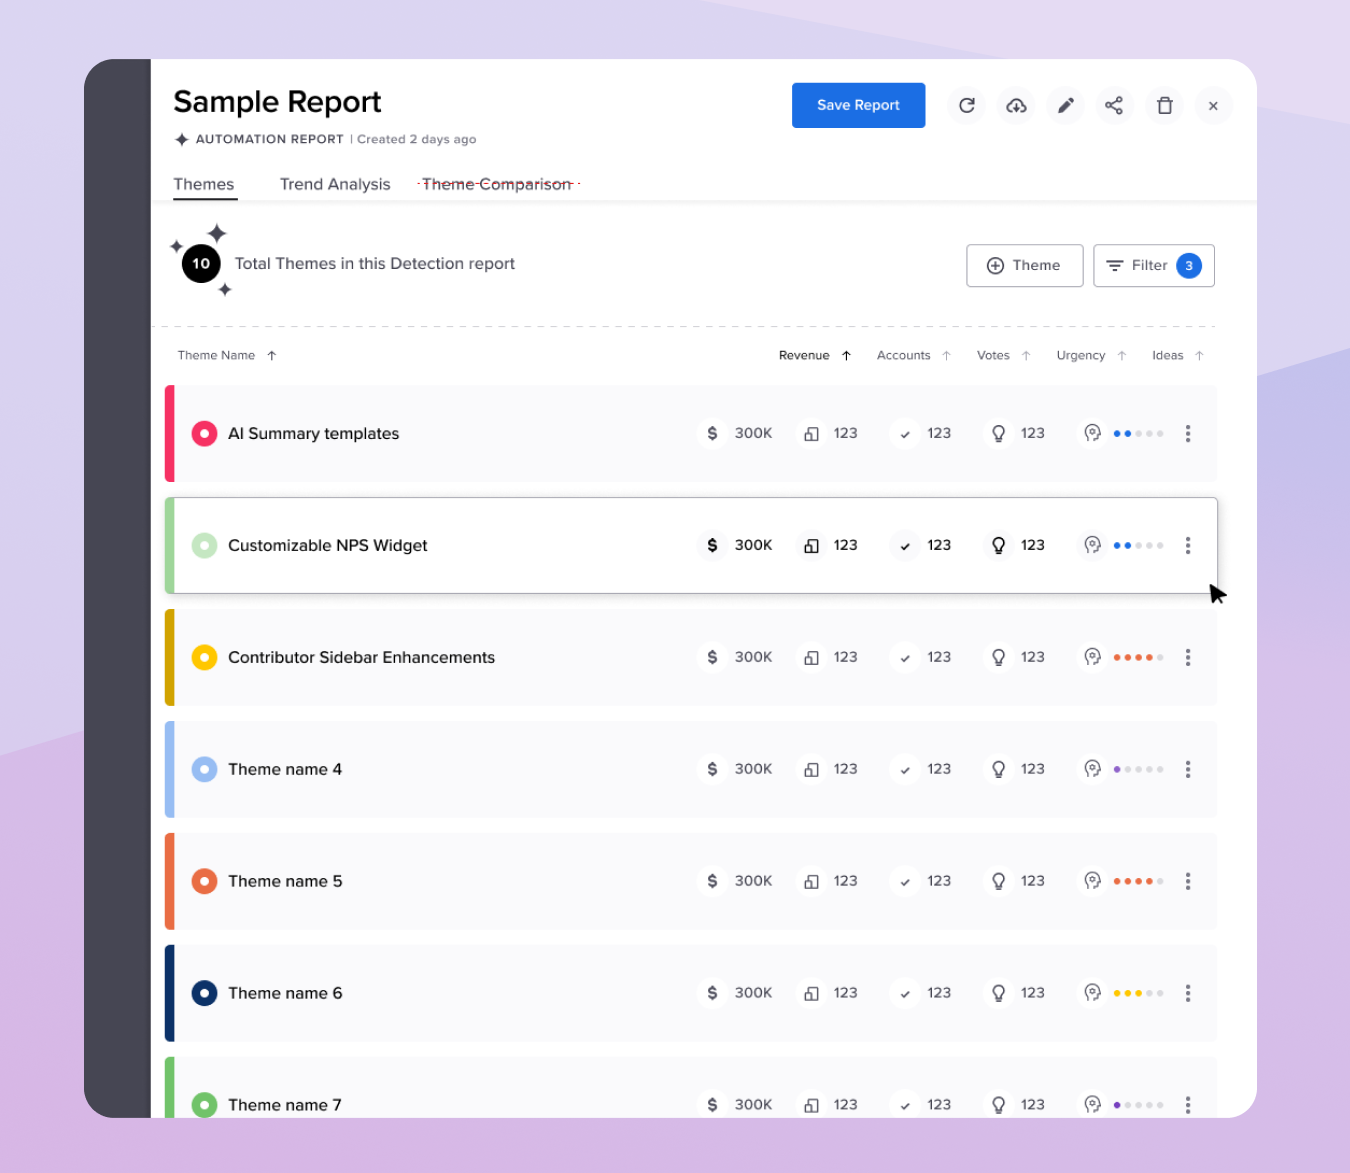Click the urgency head icon in Customizable NPS Widget row

pyautogui.click(x=1092, y=546)
